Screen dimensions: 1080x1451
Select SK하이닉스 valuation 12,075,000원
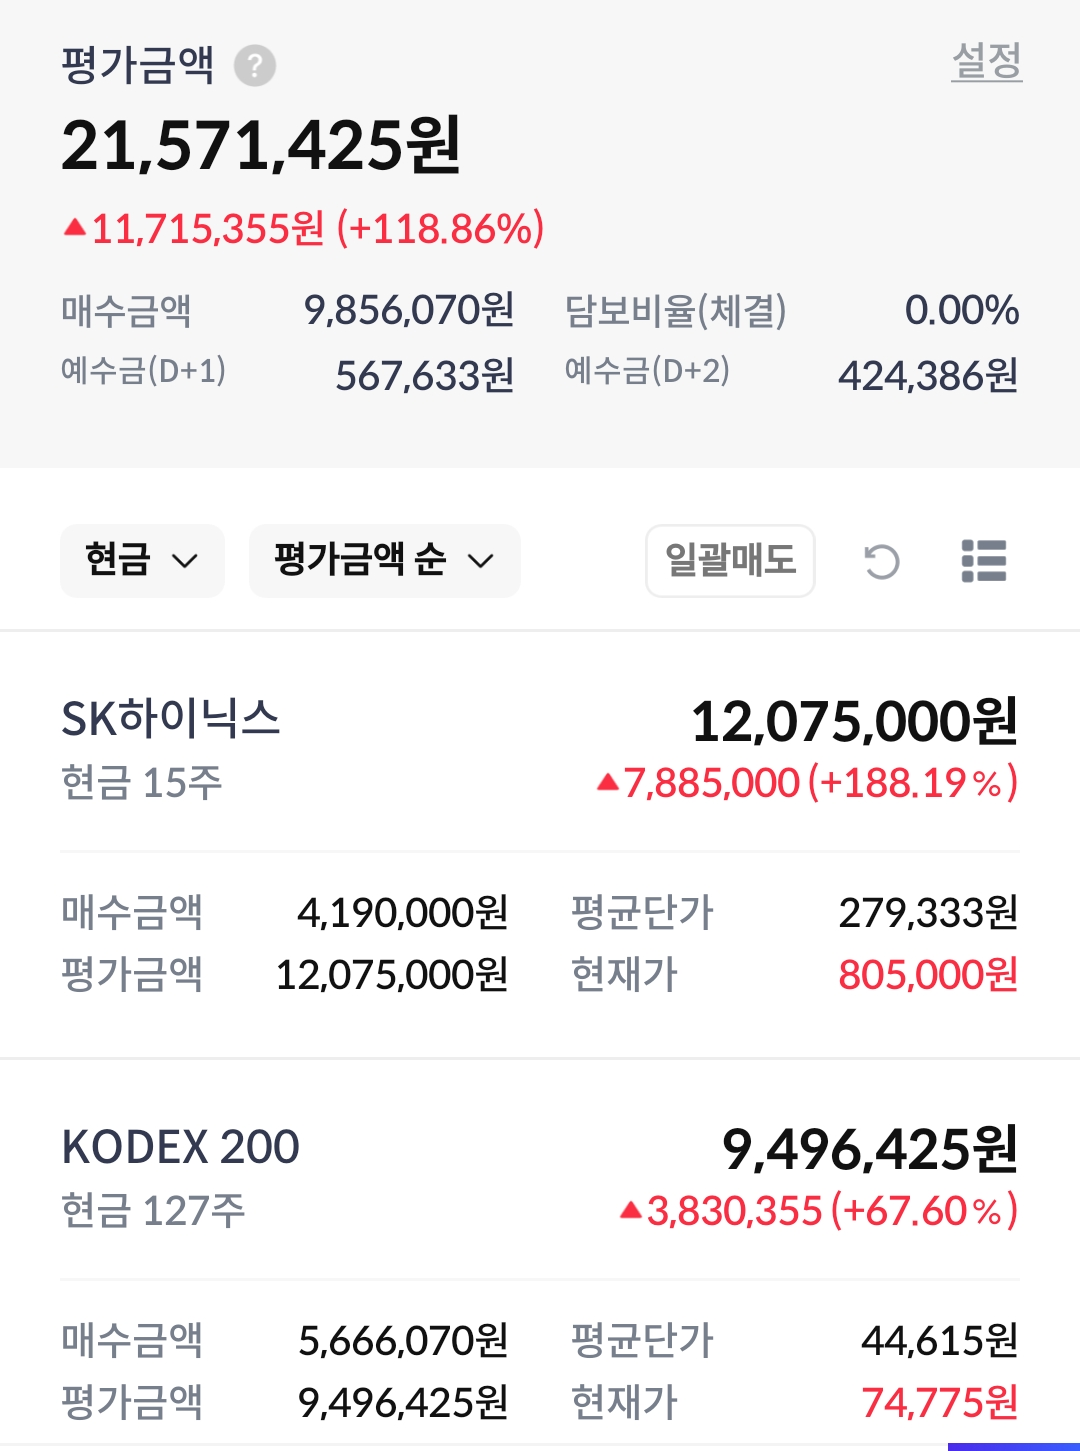click(854, 721)
